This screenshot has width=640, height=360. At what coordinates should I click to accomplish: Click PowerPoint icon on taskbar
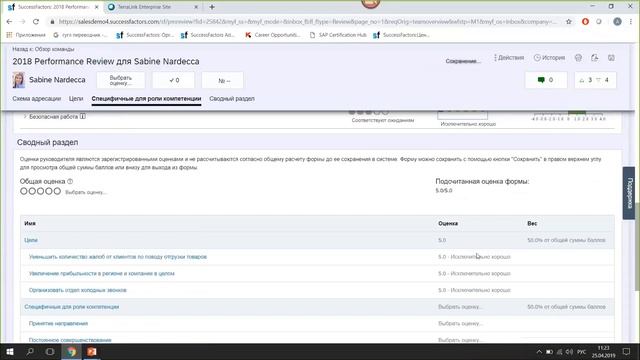click(91, 351)
